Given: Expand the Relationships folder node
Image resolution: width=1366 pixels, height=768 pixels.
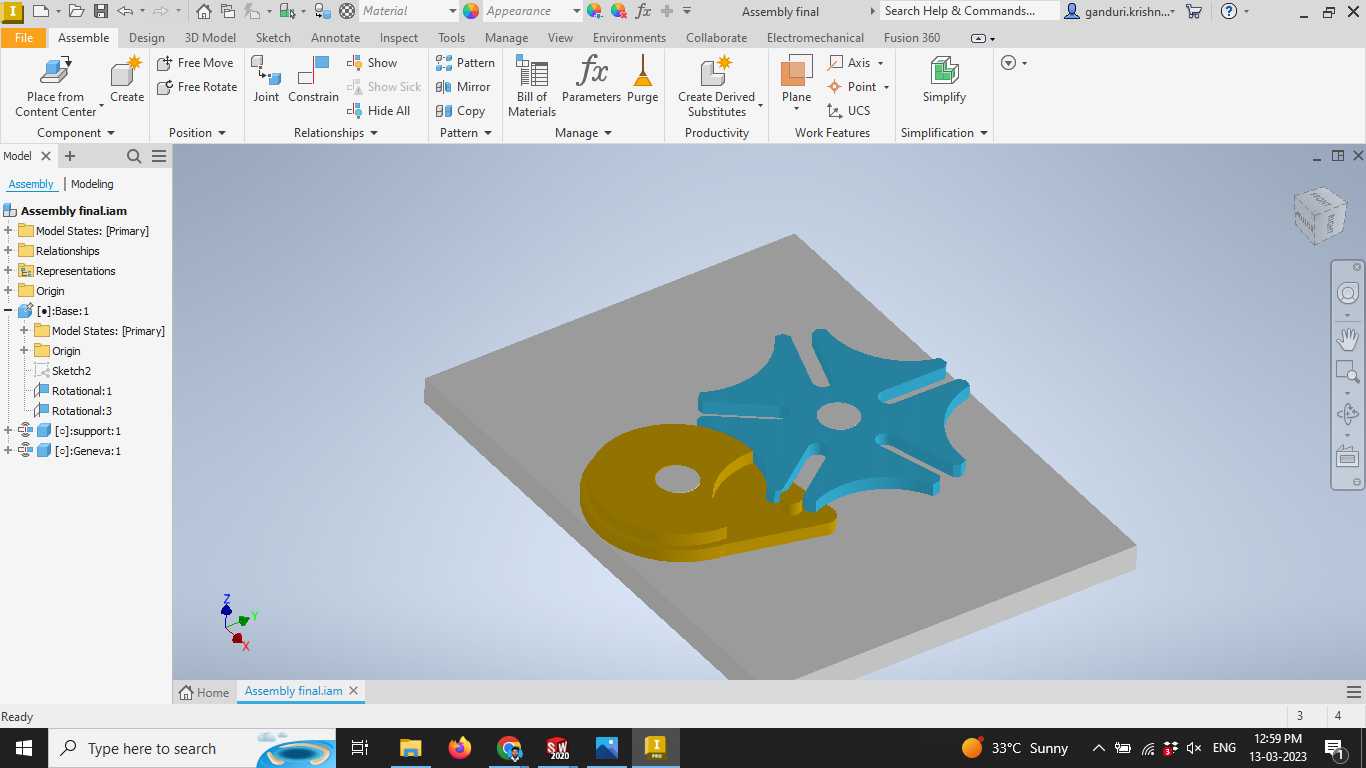Looking at the screenshot, I should coord(8,251).
